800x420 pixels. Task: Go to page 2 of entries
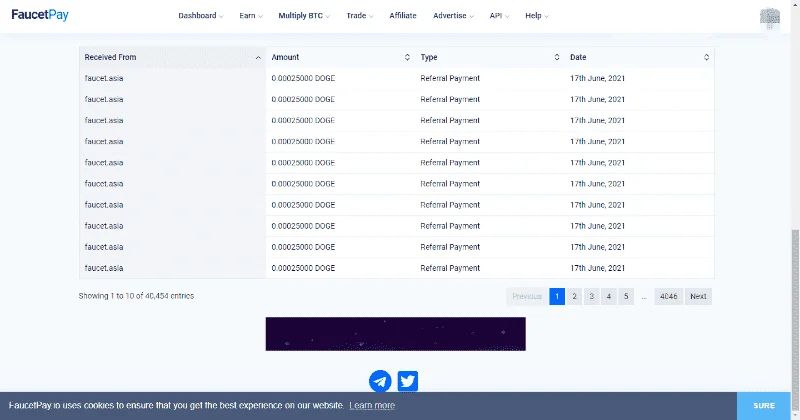574,297
